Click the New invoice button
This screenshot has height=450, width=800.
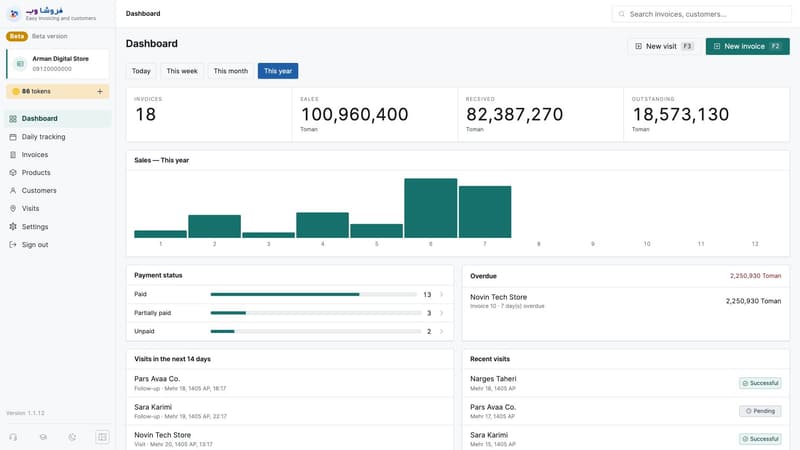(747, 46)
